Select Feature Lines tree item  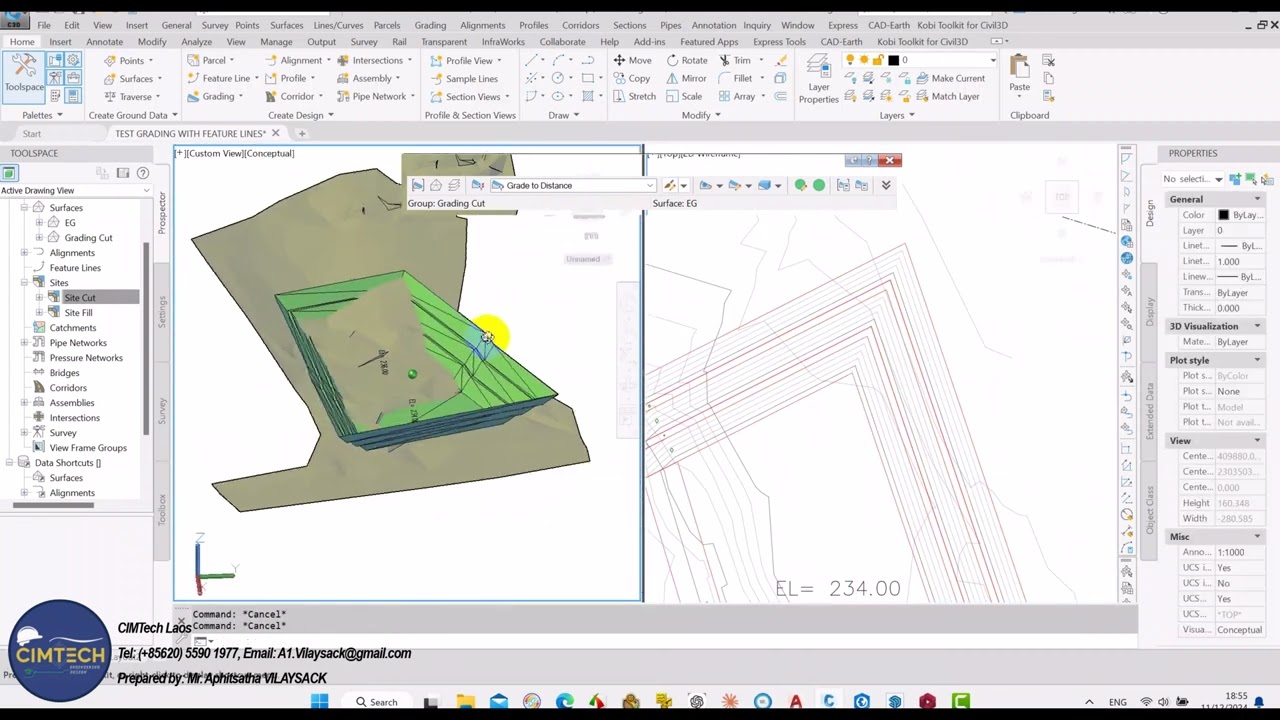tap(75, 267)
